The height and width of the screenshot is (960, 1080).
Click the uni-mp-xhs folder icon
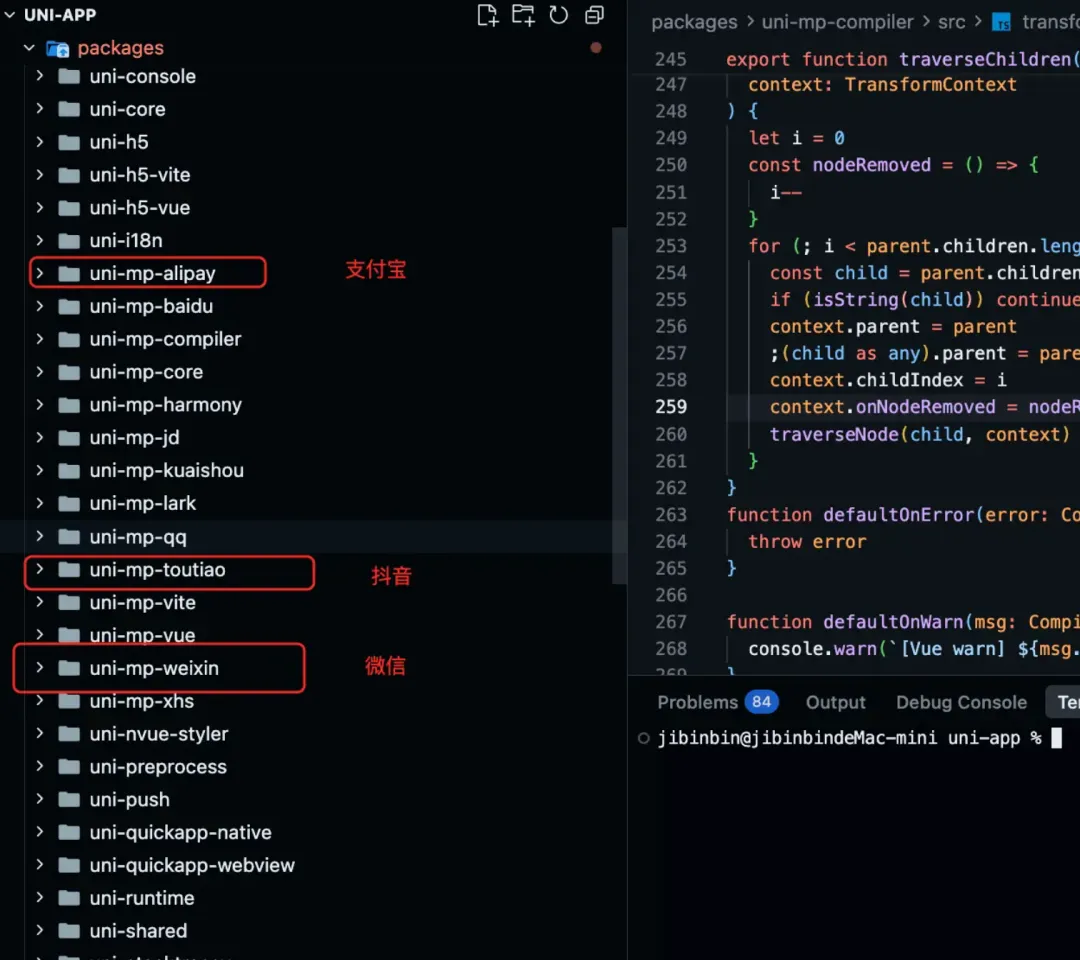tap(69, 701)
